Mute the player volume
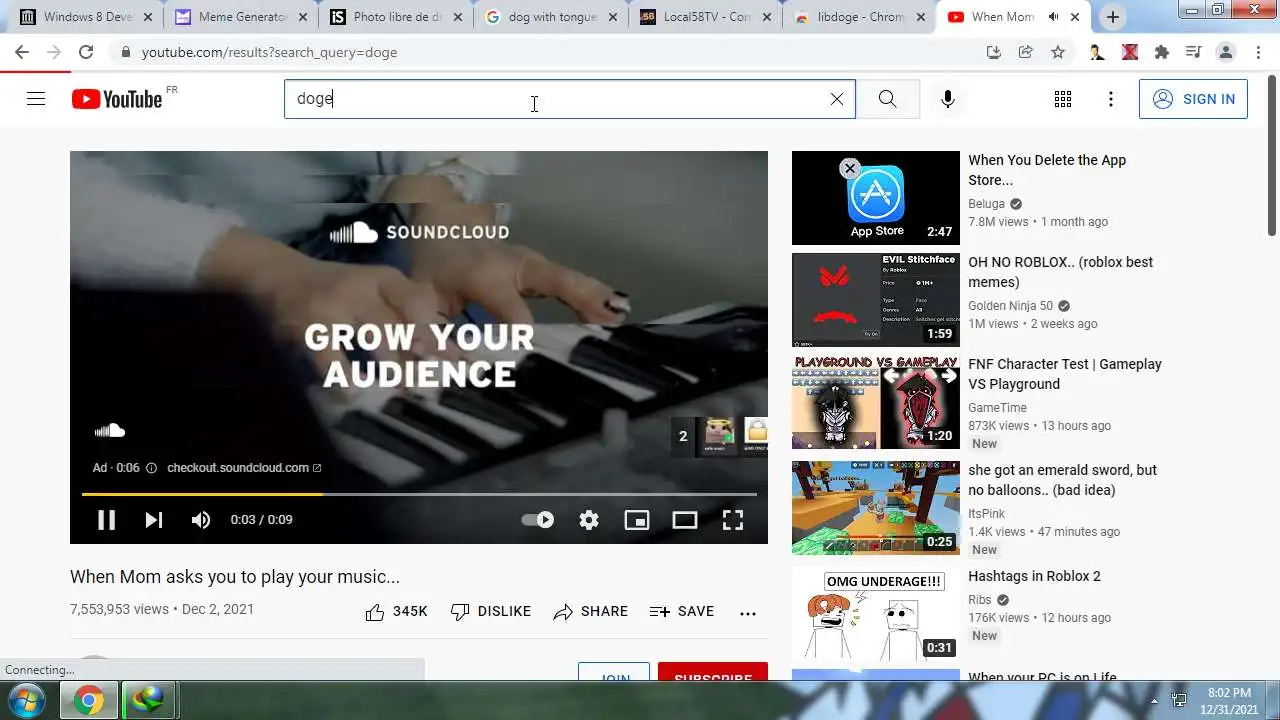1280x720 pixels. point(201,520)
